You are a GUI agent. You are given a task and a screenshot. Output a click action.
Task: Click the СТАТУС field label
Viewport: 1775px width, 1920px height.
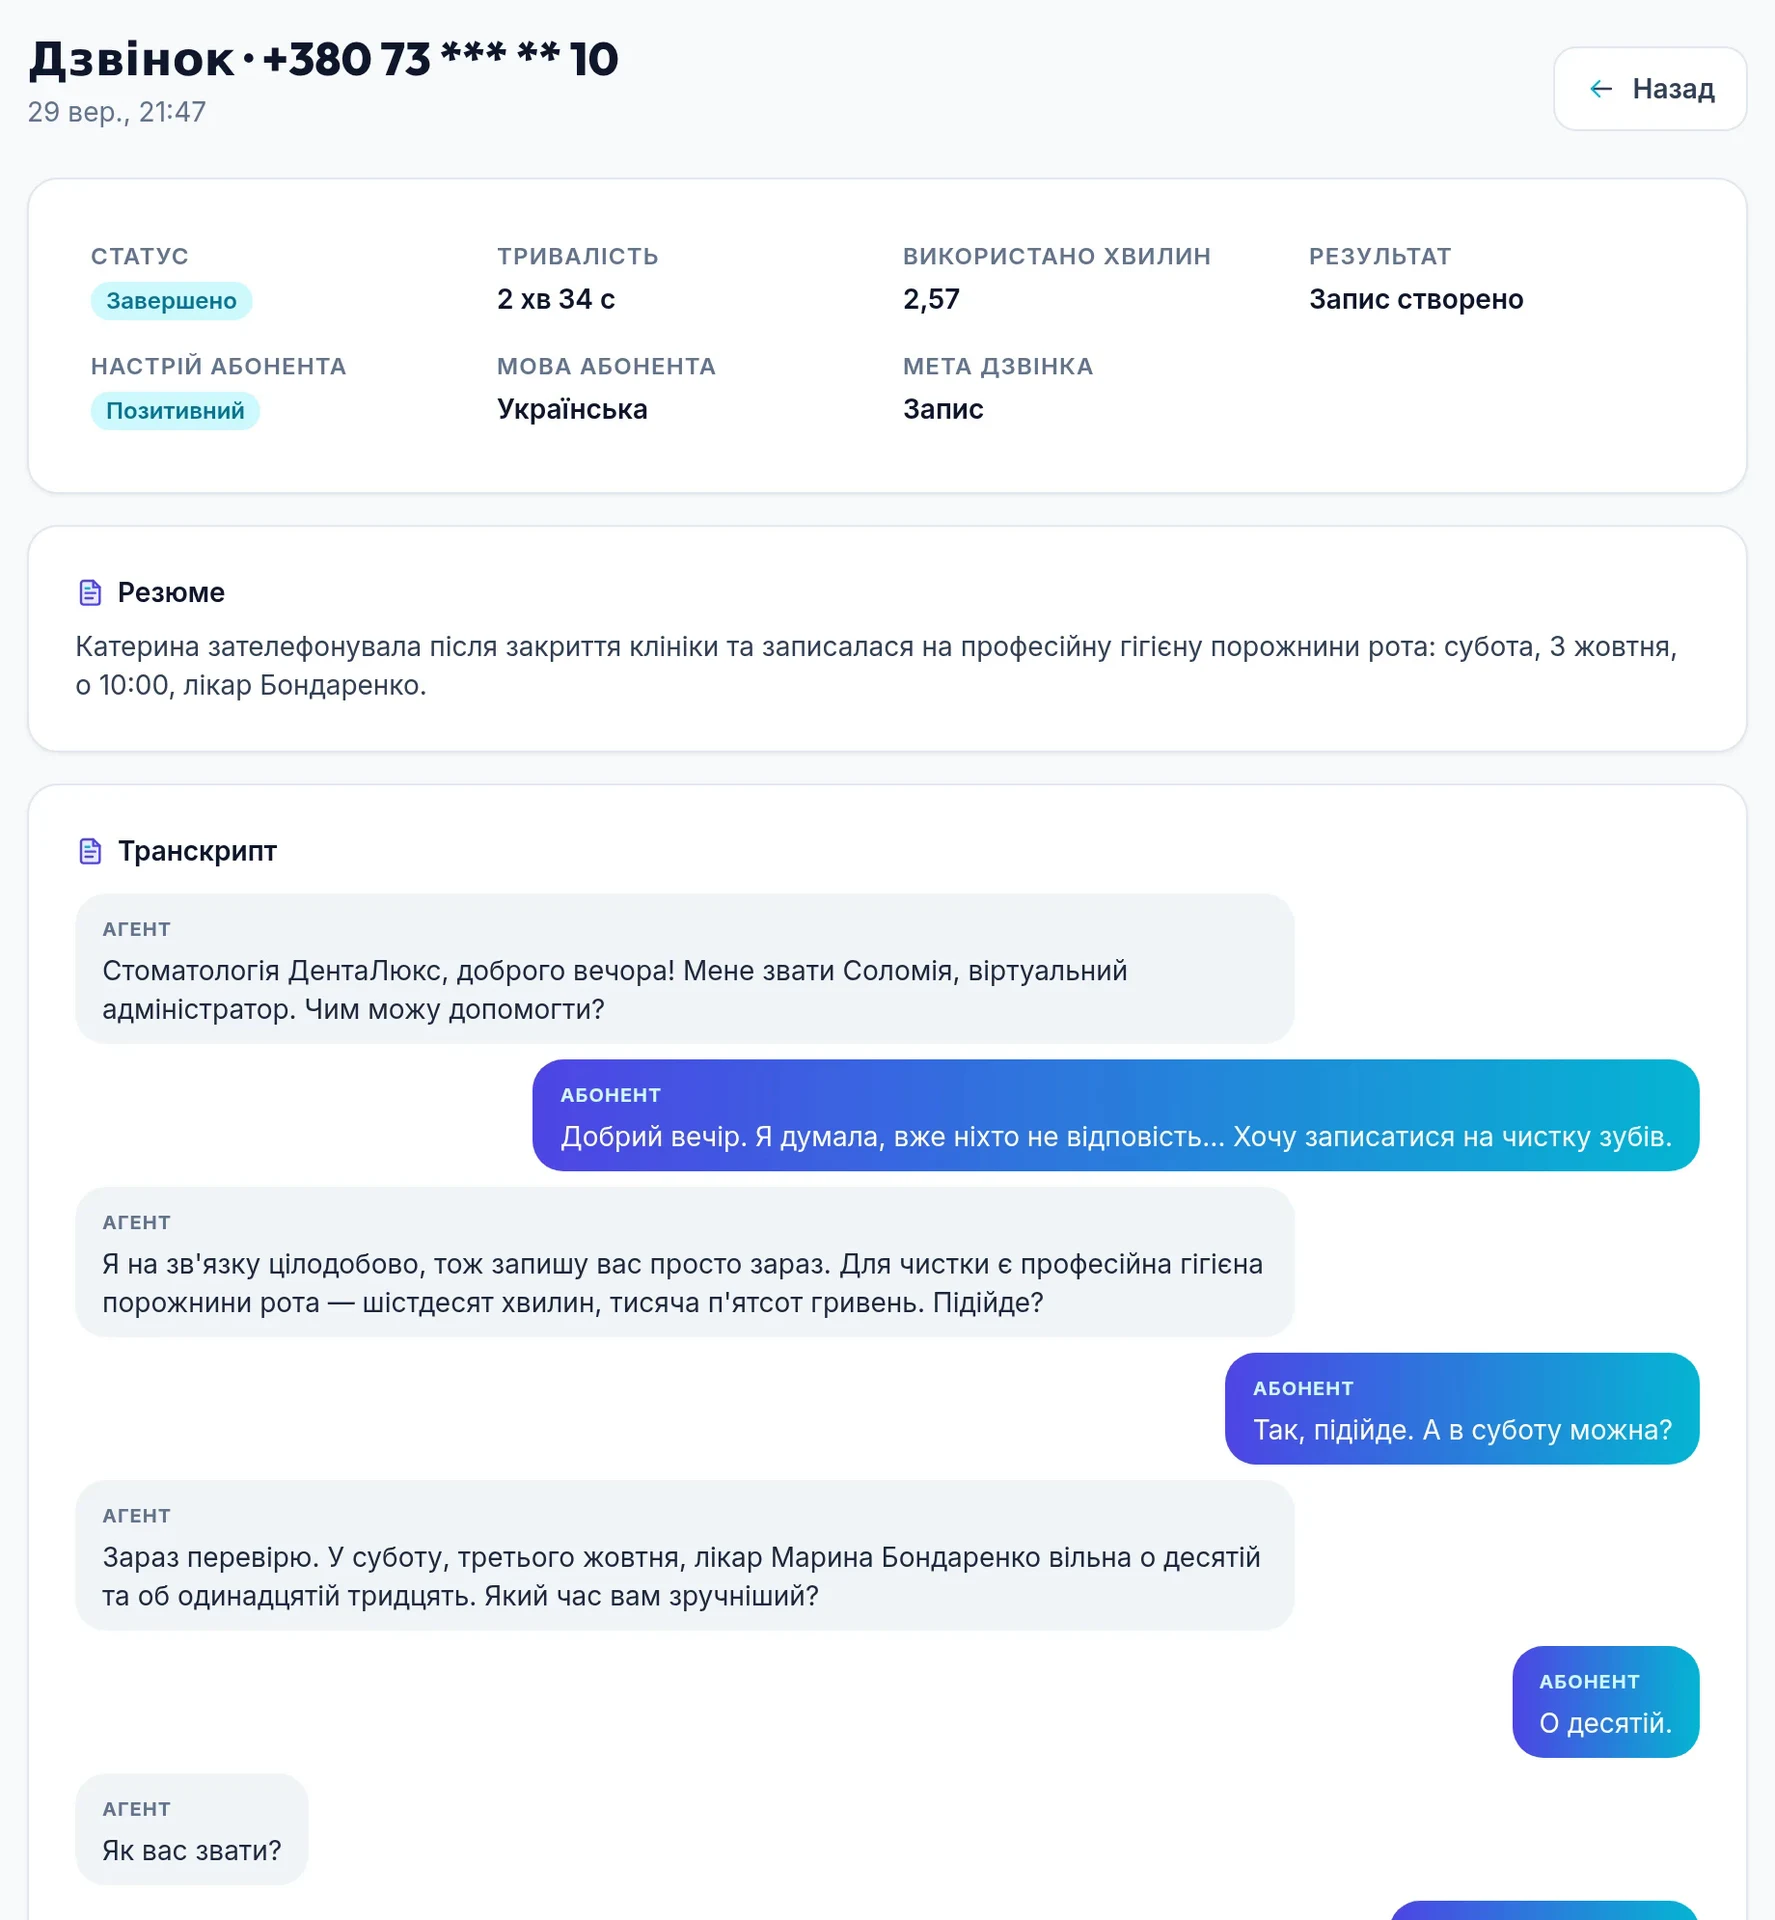point(140,256)
